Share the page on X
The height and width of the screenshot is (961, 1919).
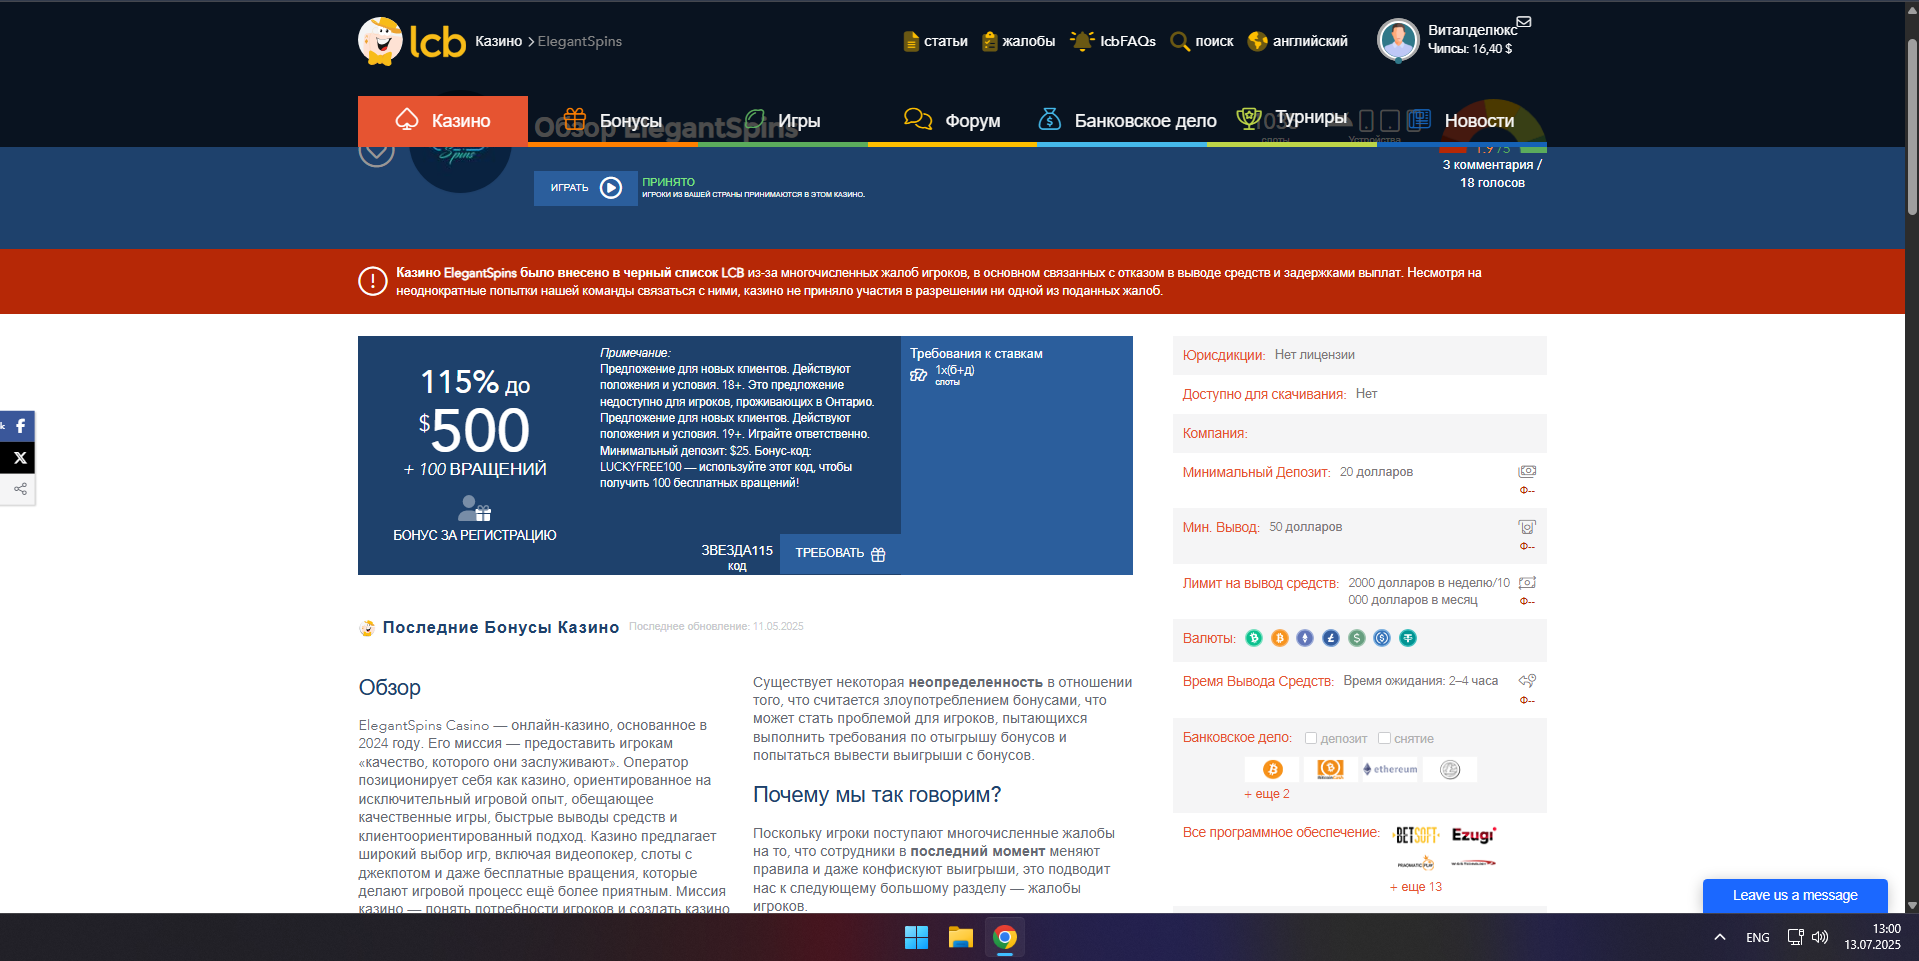19,458
